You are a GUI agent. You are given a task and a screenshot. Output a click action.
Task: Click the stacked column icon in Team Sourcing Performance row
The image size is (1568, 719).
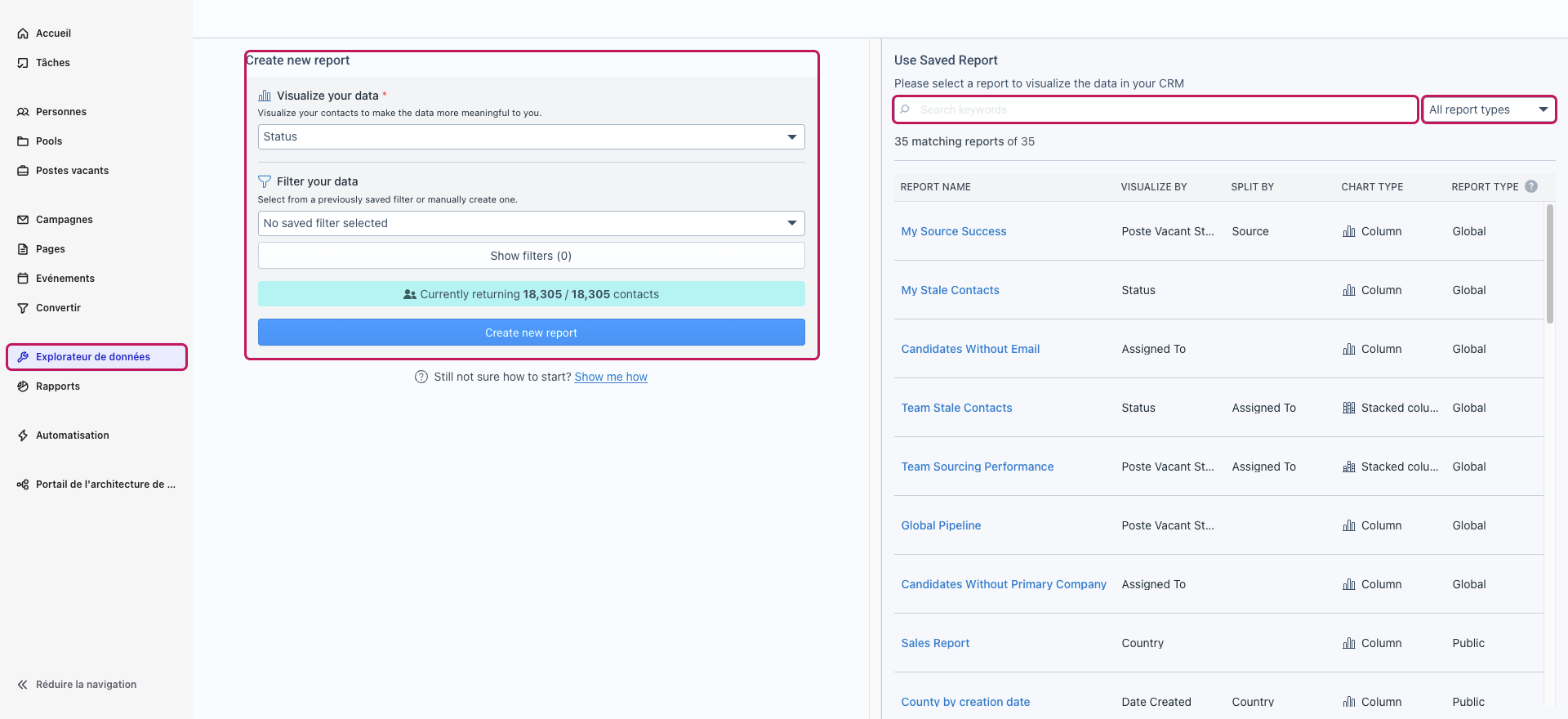pyautogui.click(x=1349, y=467)
